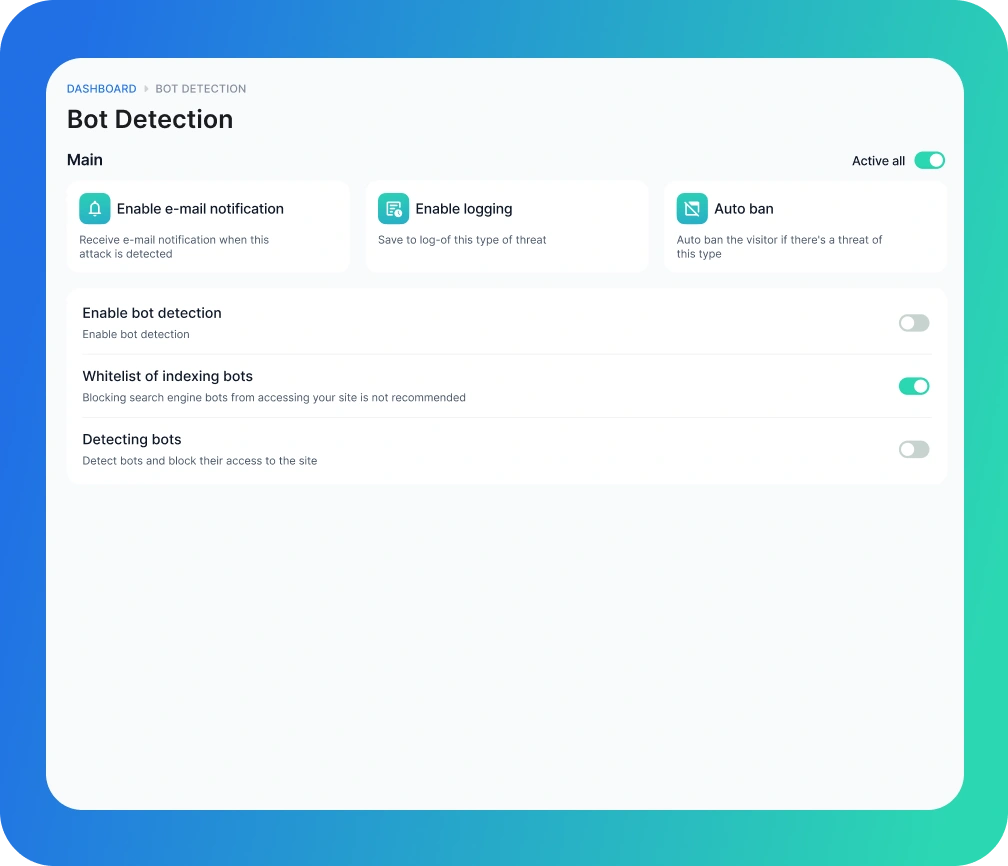Select the Enable logging document icon
The image size is (1008, 866).
coord(392,208)
